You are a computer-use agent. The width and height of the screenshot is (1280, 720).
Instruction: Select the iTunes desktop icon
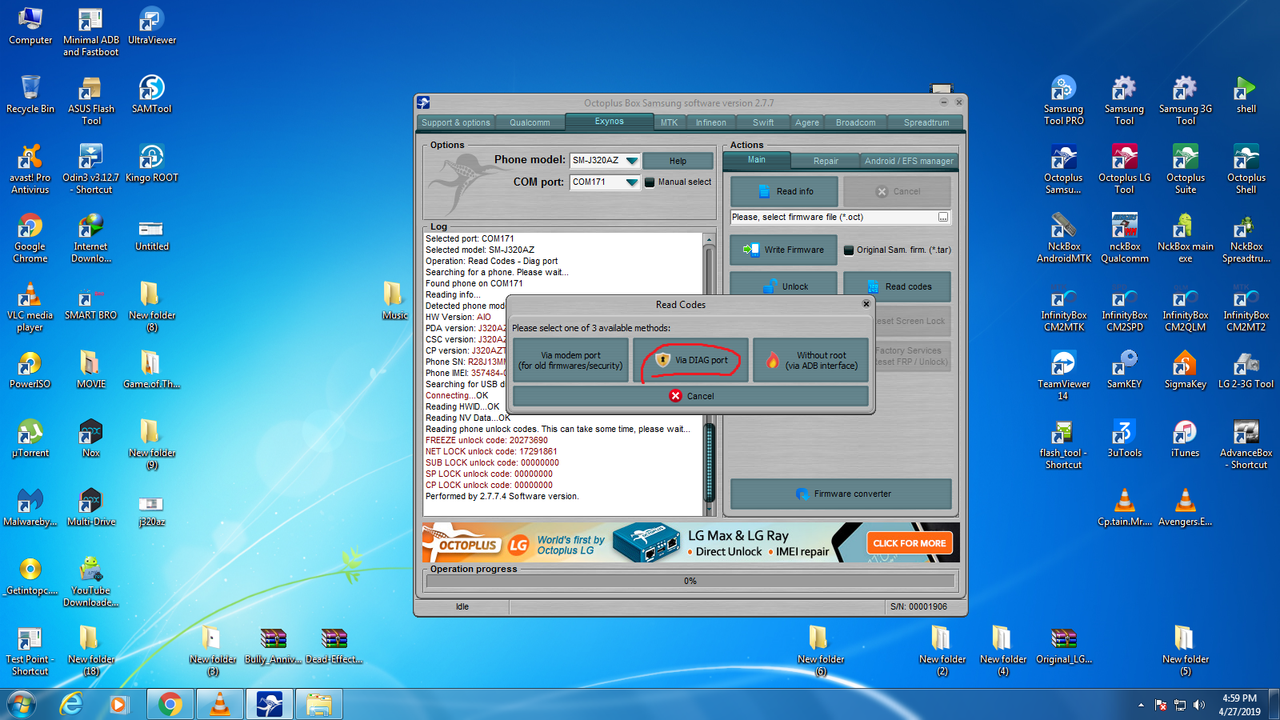tap(1185, 438)
